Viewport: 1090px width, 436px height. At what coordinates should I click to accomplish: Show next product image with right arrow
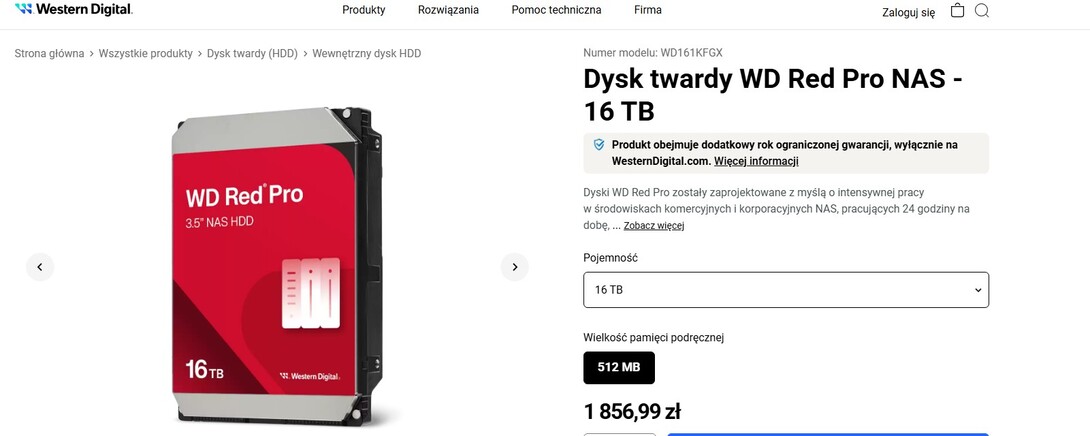(x=514, y=267)
